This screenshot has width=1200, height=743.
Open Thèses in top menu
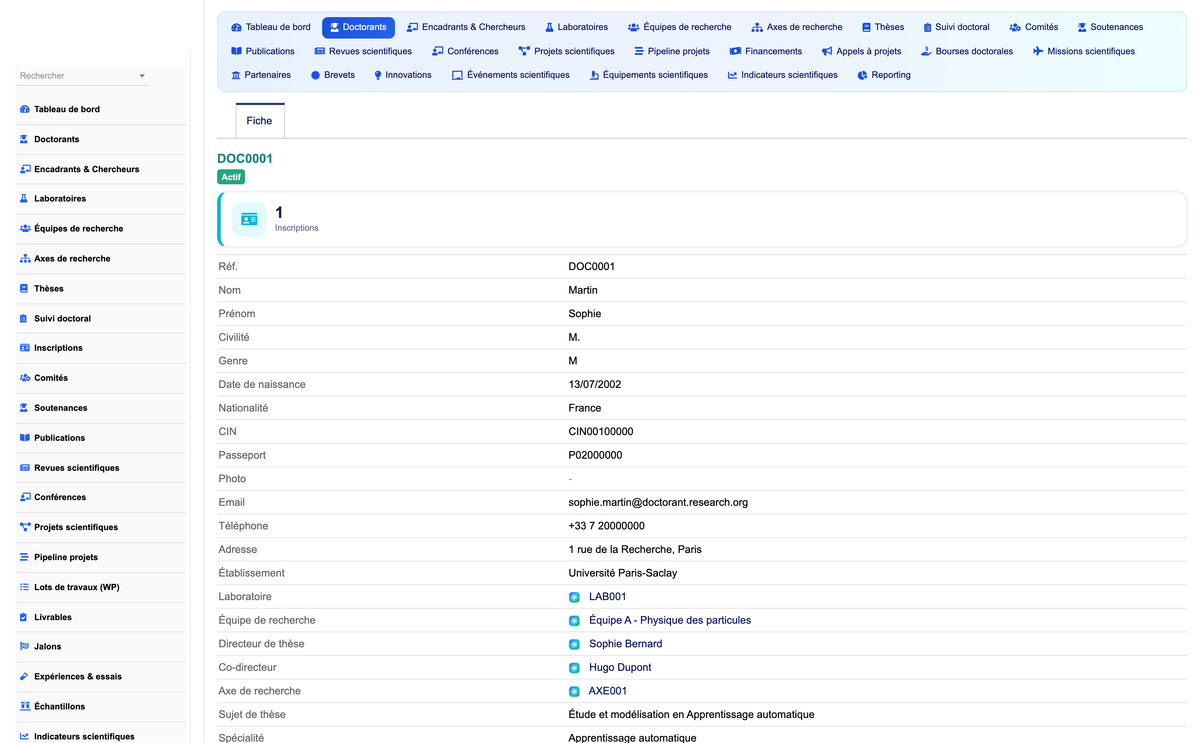point(883,27)
